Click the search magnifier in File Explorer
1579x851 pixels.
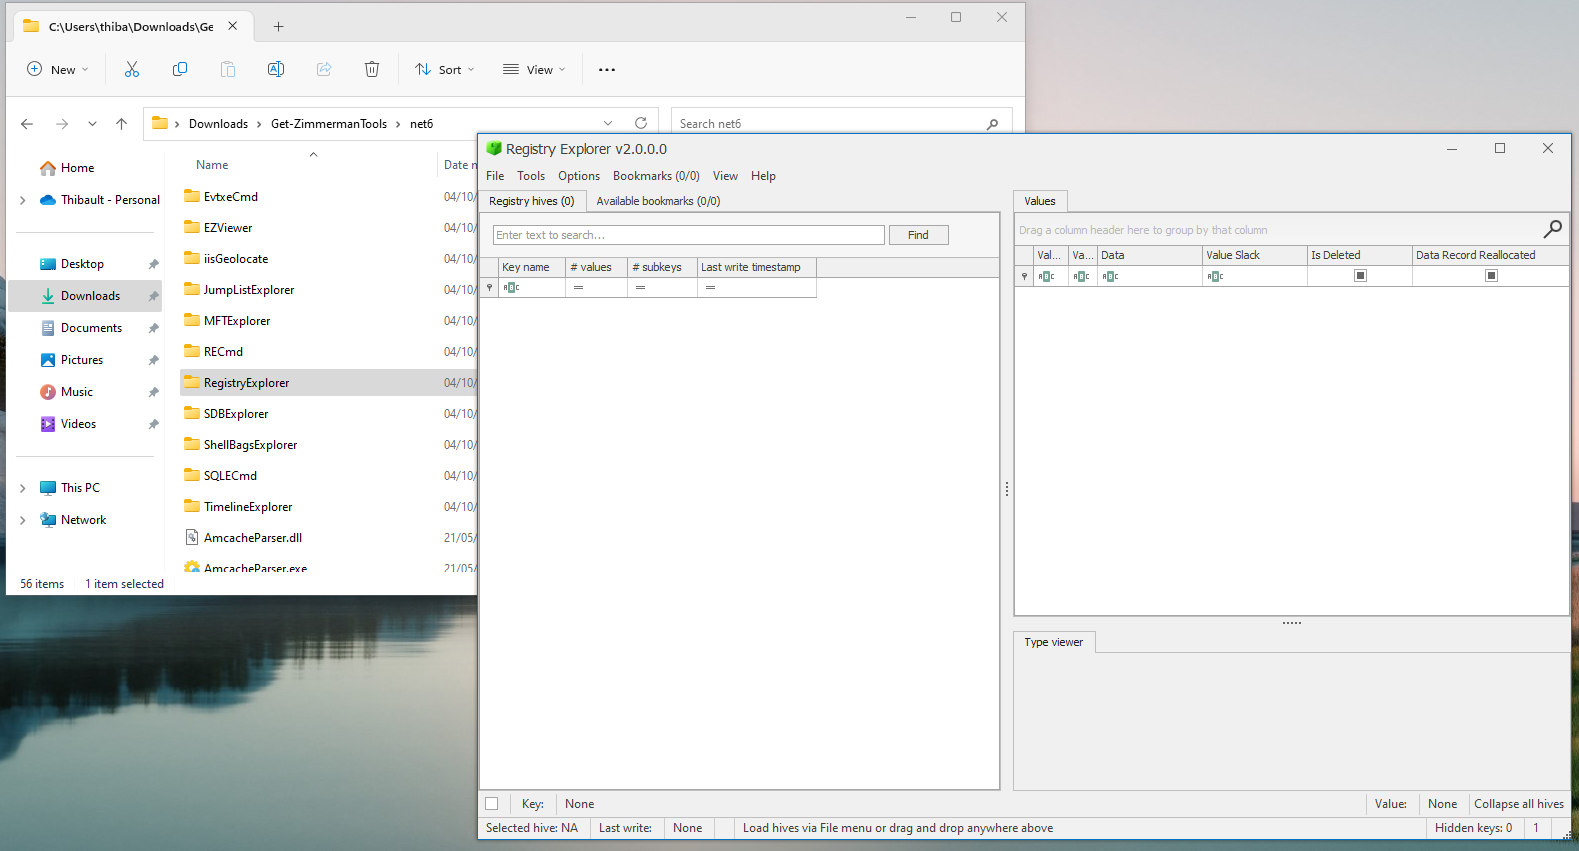click(x=992, y=124)
